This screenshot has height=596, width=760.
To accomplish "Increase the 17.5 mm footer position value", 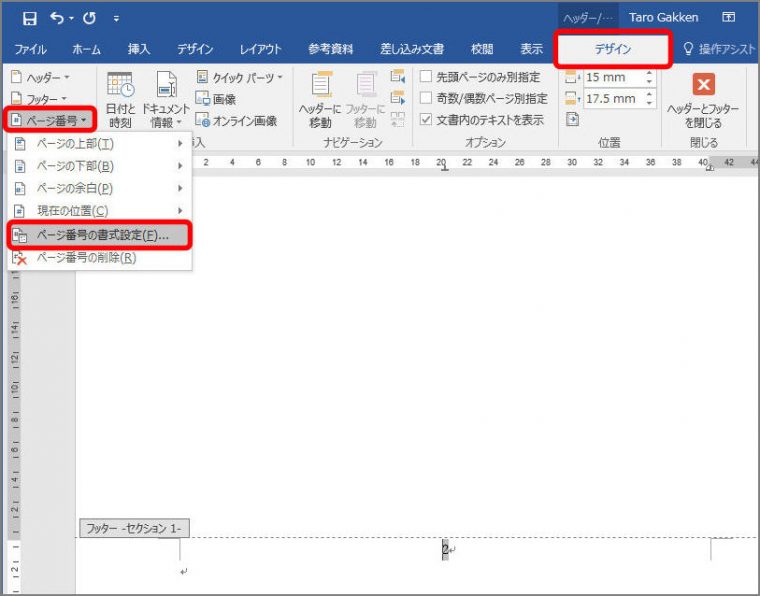I will (649, 94).
